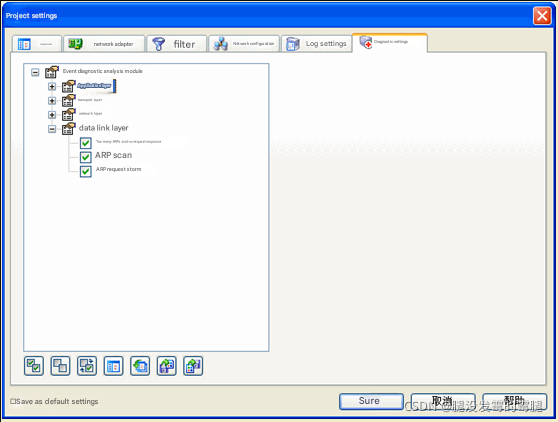Uncheck the ARP scan checkbox
The height and width of the screenshot is (422, 558).
point(85,157)
